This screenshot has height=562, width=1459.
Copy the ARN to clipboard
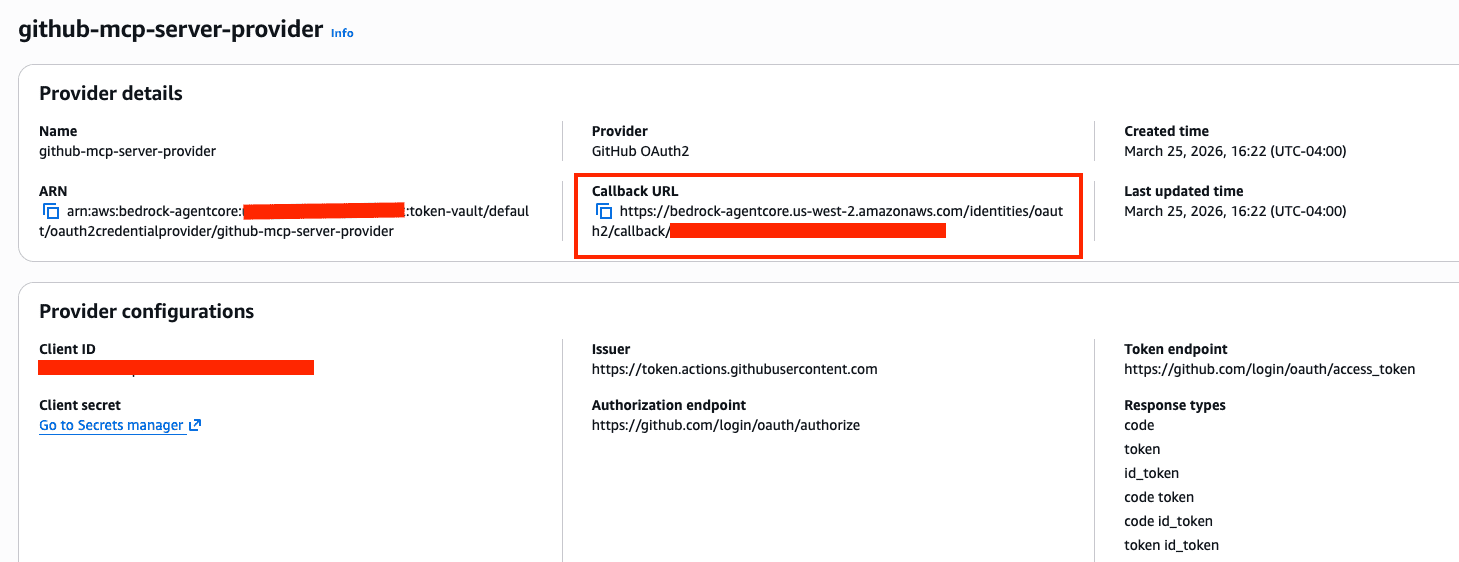[x=51, y=211]
